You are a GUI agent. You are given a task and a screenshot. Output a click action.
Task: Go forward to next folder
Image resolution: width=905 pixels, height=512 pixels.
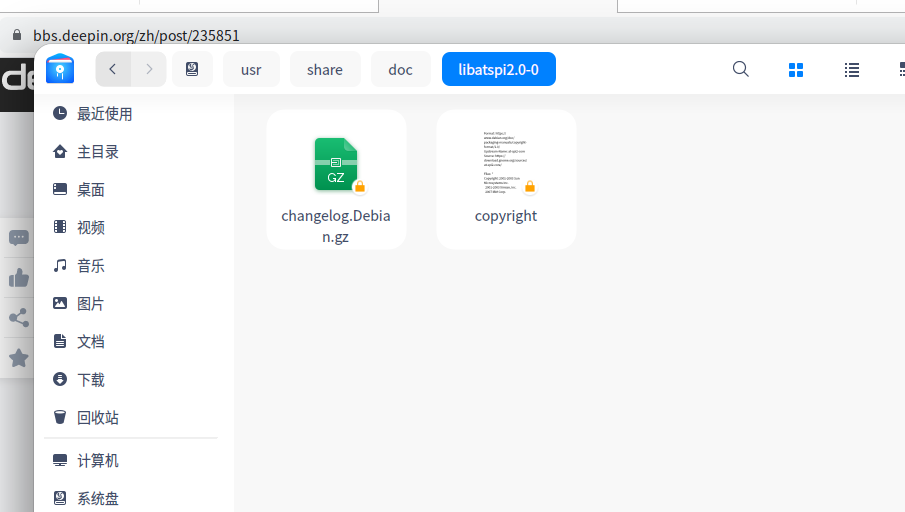click(149, 69)
